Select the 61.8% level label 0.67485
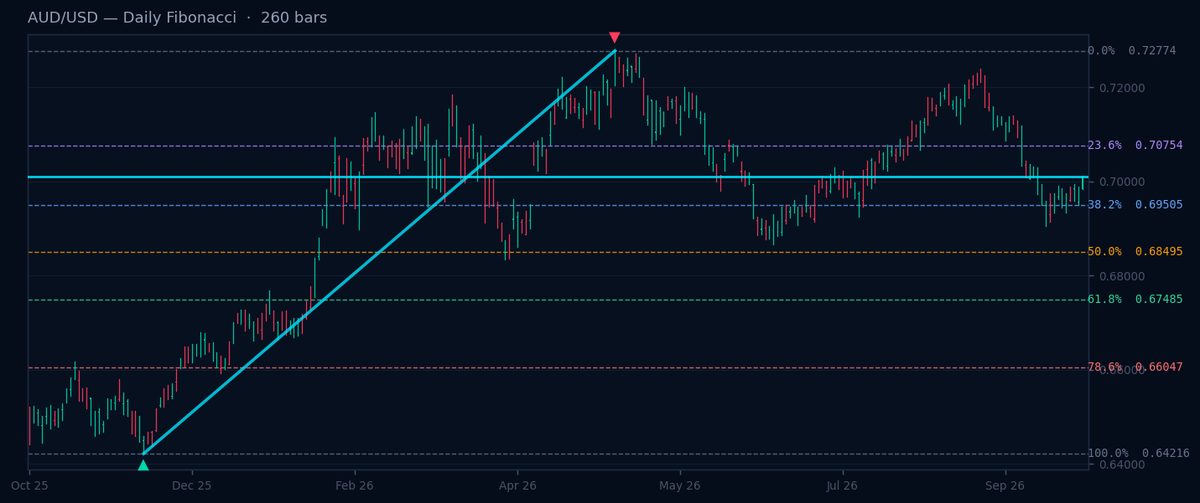Viewport: 1200px width, 503px height. (1134, 300)
